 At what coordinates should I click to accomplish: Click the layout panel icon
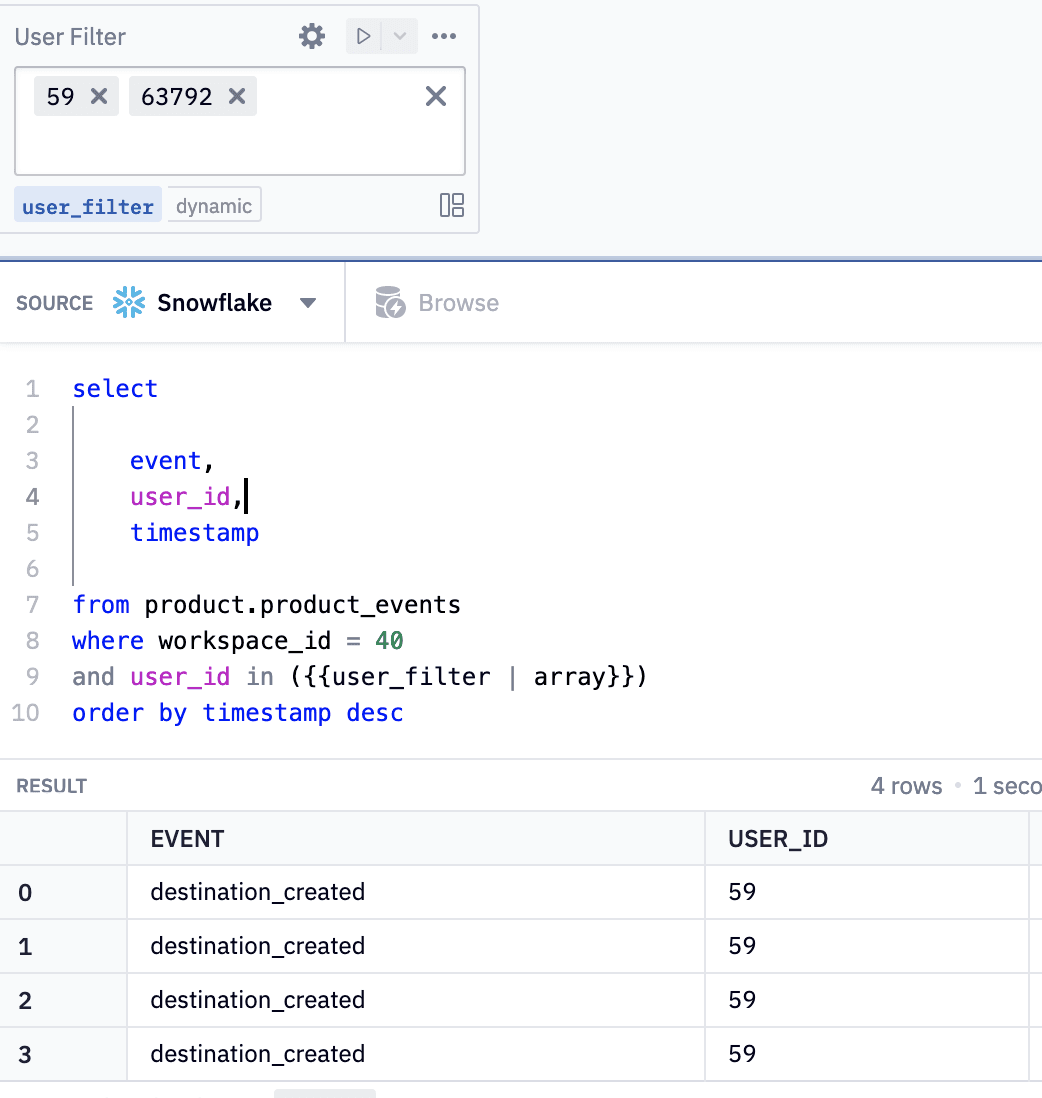tap(452, 205)
